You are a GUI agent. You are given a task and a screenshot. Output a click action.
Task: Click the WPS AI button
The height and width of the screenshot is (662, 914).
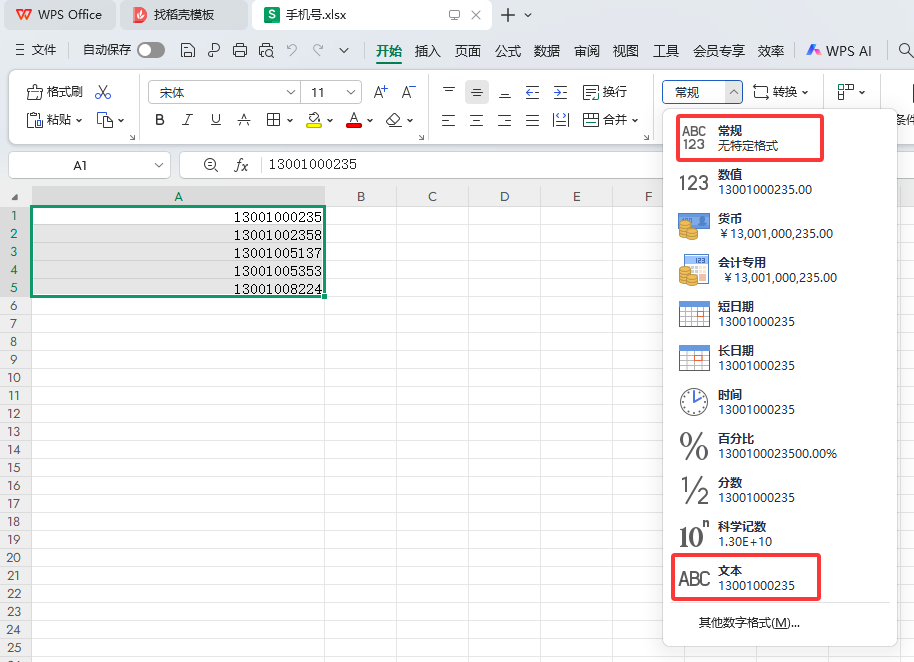[839, 50]
